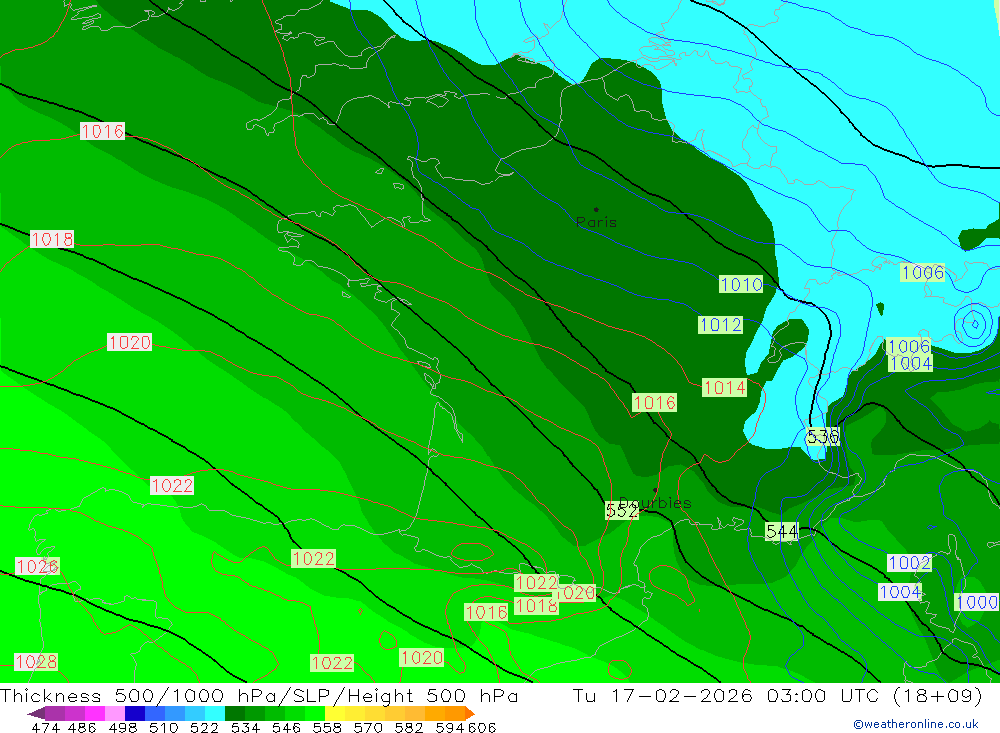Click the 1022 label above the 1018 label
This screenshot has height=733, width=1000.
click(536, 582)
